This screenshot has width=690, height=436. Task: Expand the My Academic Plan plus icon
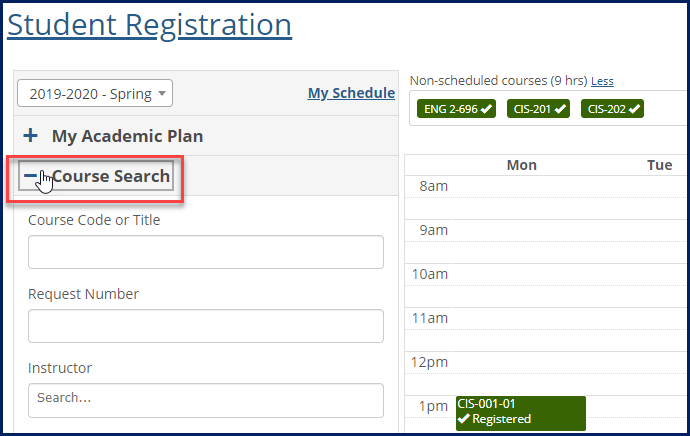click(31, 135)
